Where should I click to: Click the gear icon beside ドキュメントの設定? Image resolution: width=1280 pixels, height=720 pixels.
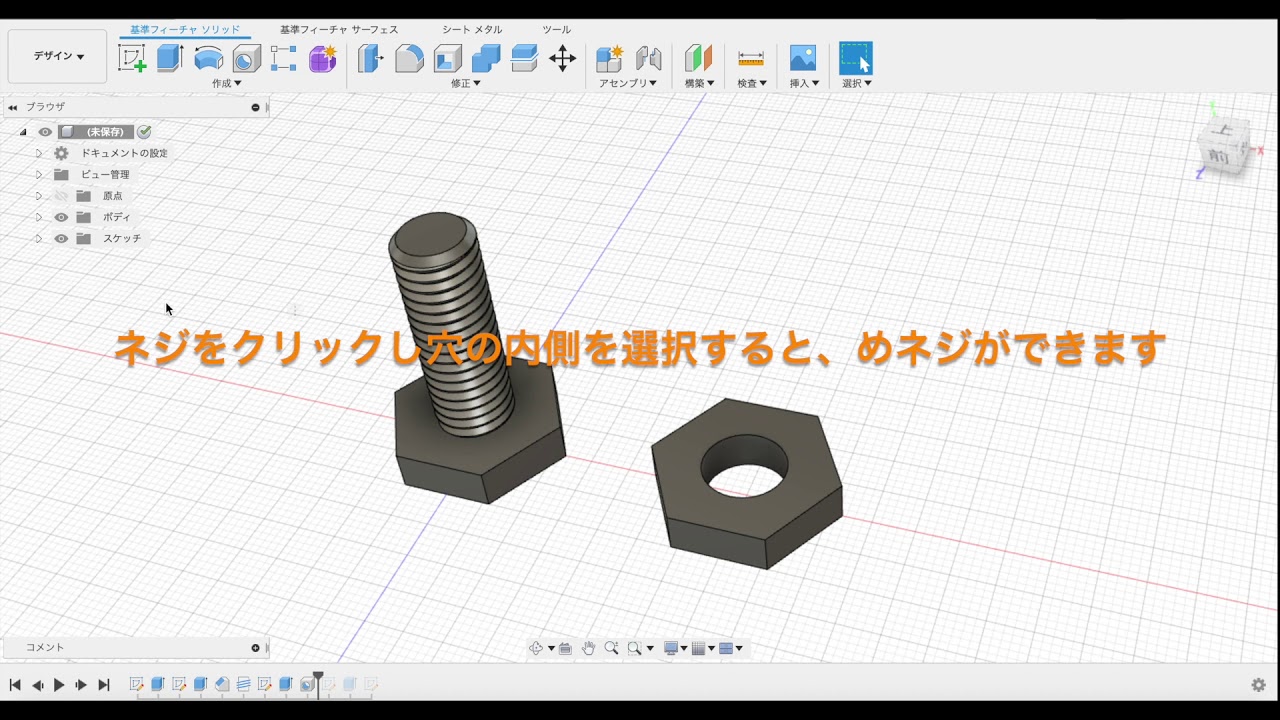pos(61,153)
